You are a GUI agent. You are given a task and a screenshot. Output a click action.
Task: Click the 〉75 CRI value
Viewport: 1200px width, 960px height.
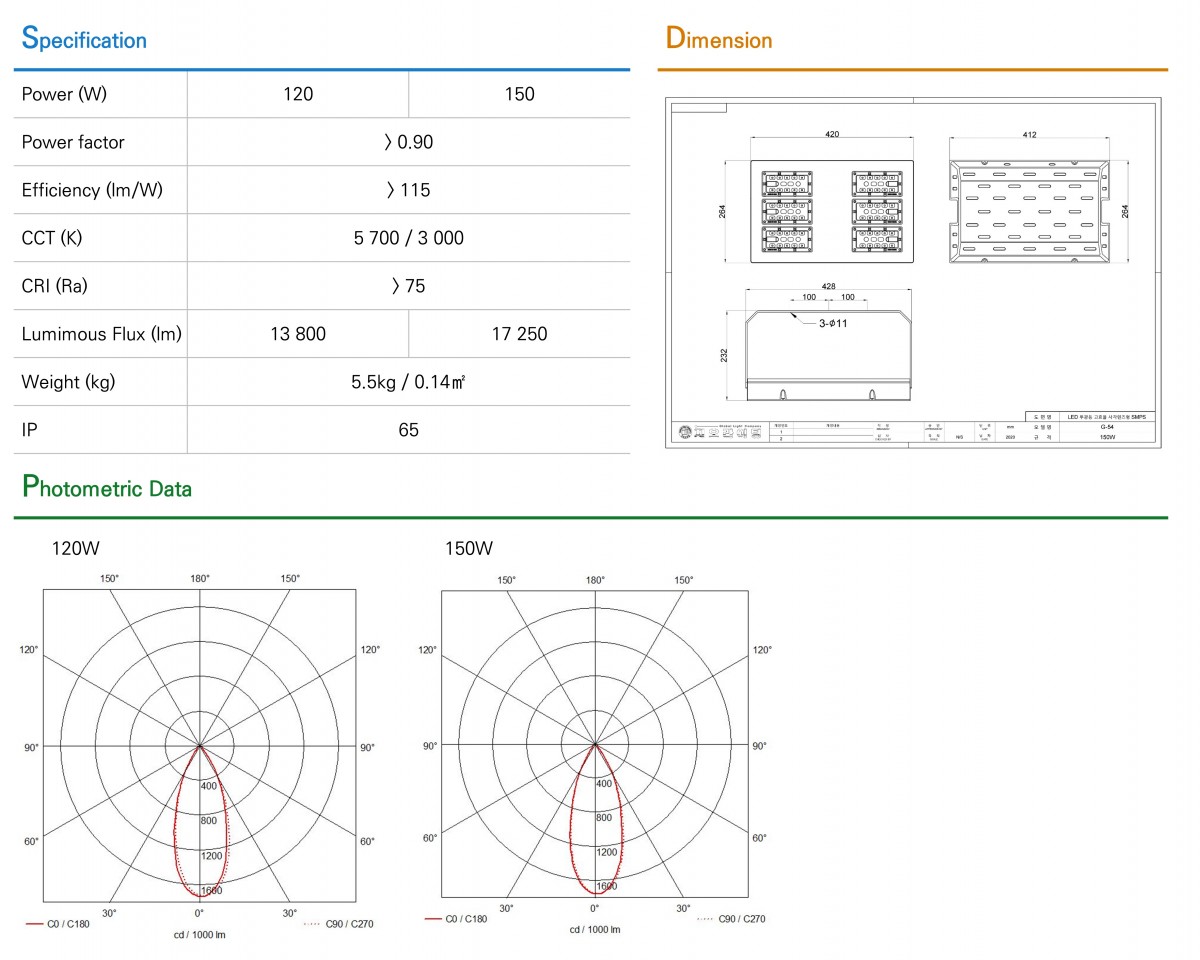point(408,286)
